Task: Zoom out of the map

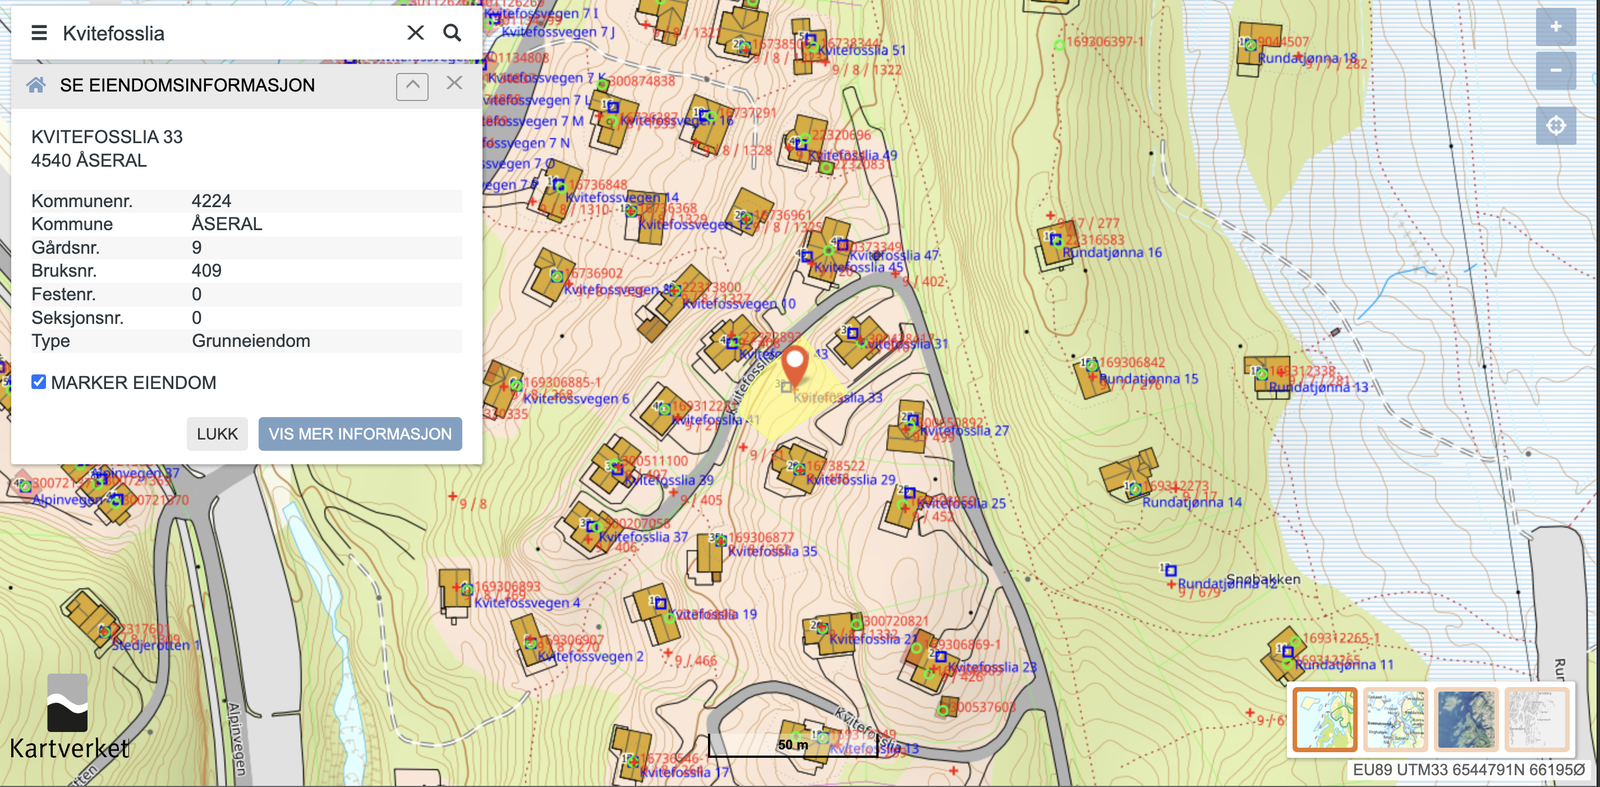Action: tap(1556, 70)
